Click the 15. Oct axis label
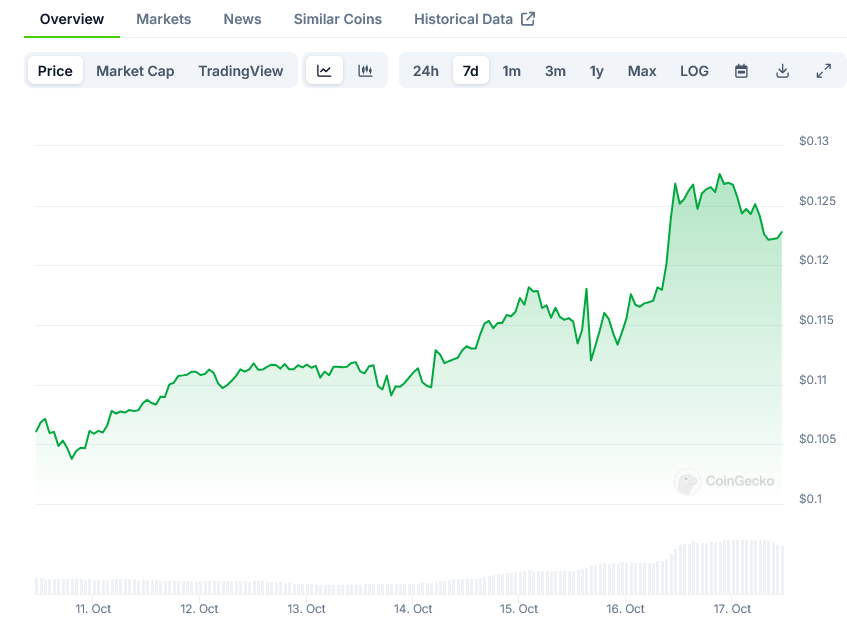Viewport: 847px width, 634px height. 519,609
